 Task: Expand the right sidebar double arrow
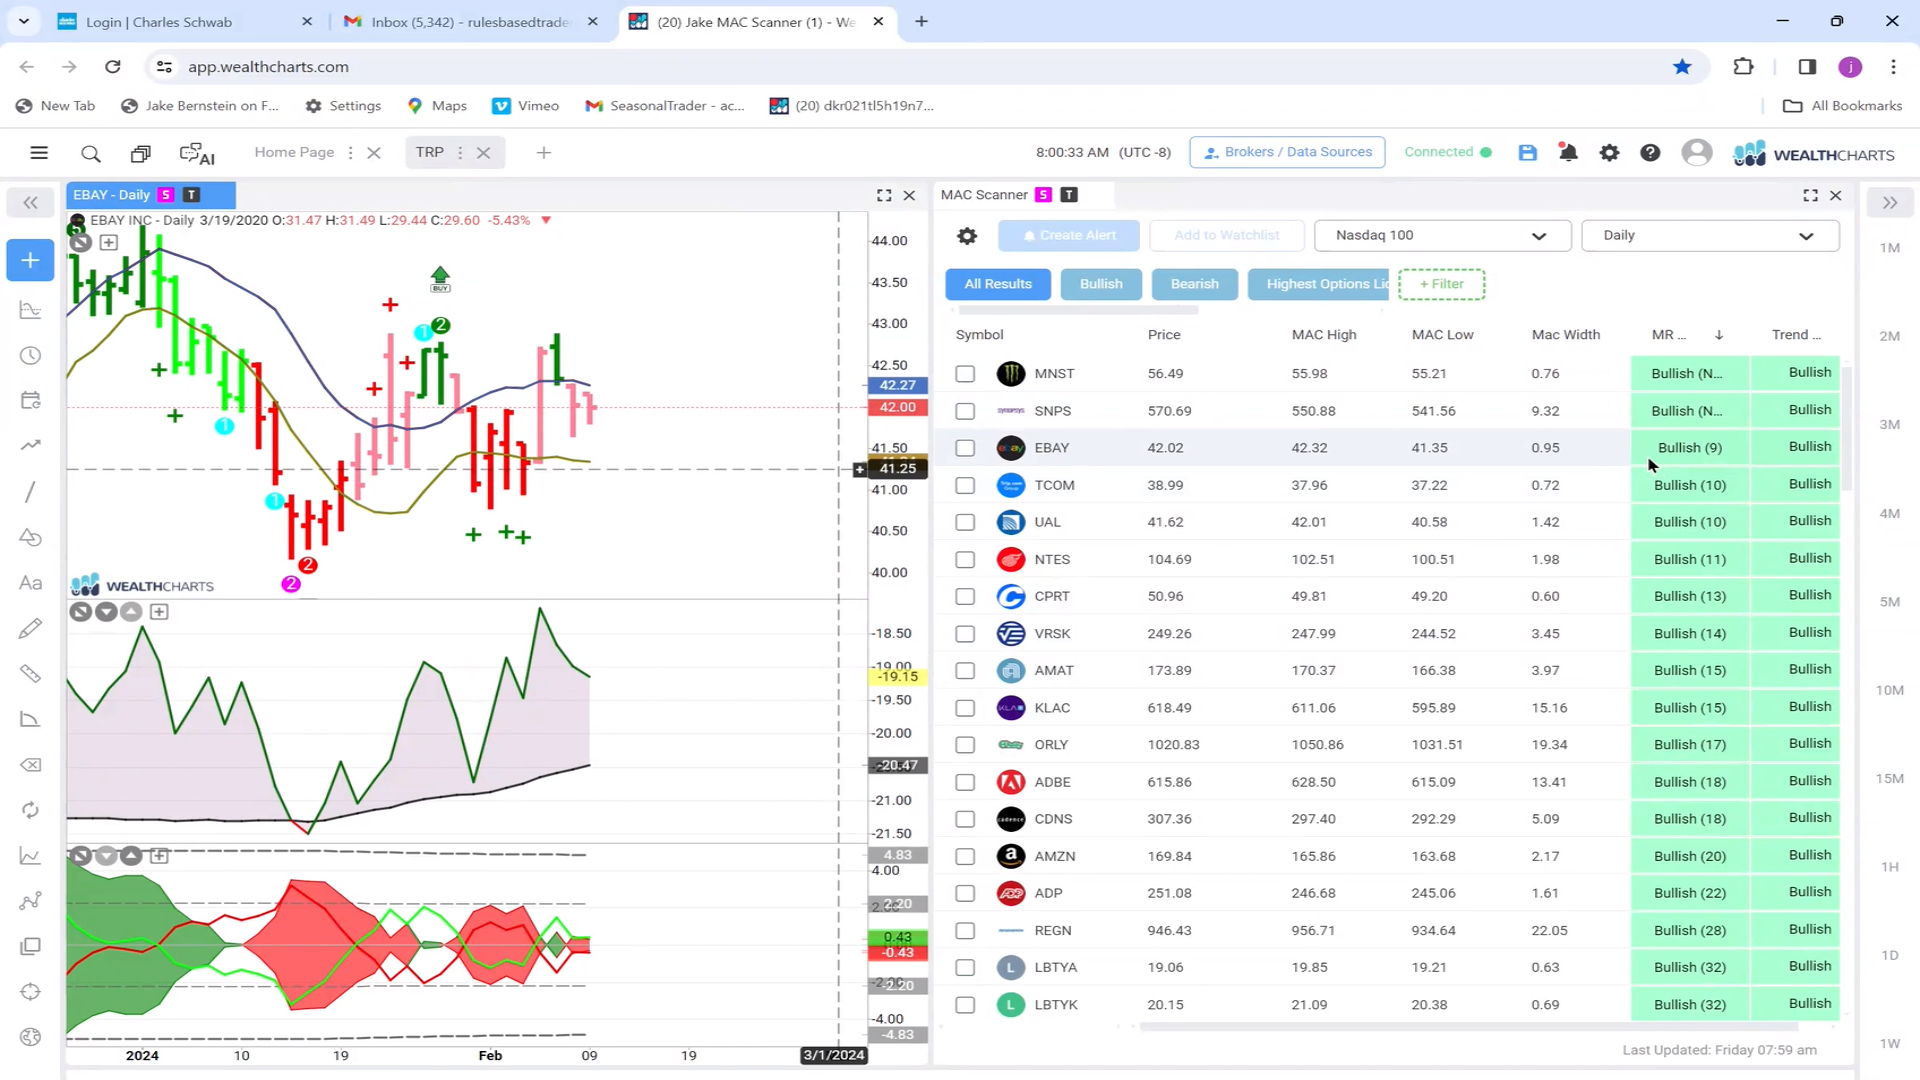coord(1889,203)
